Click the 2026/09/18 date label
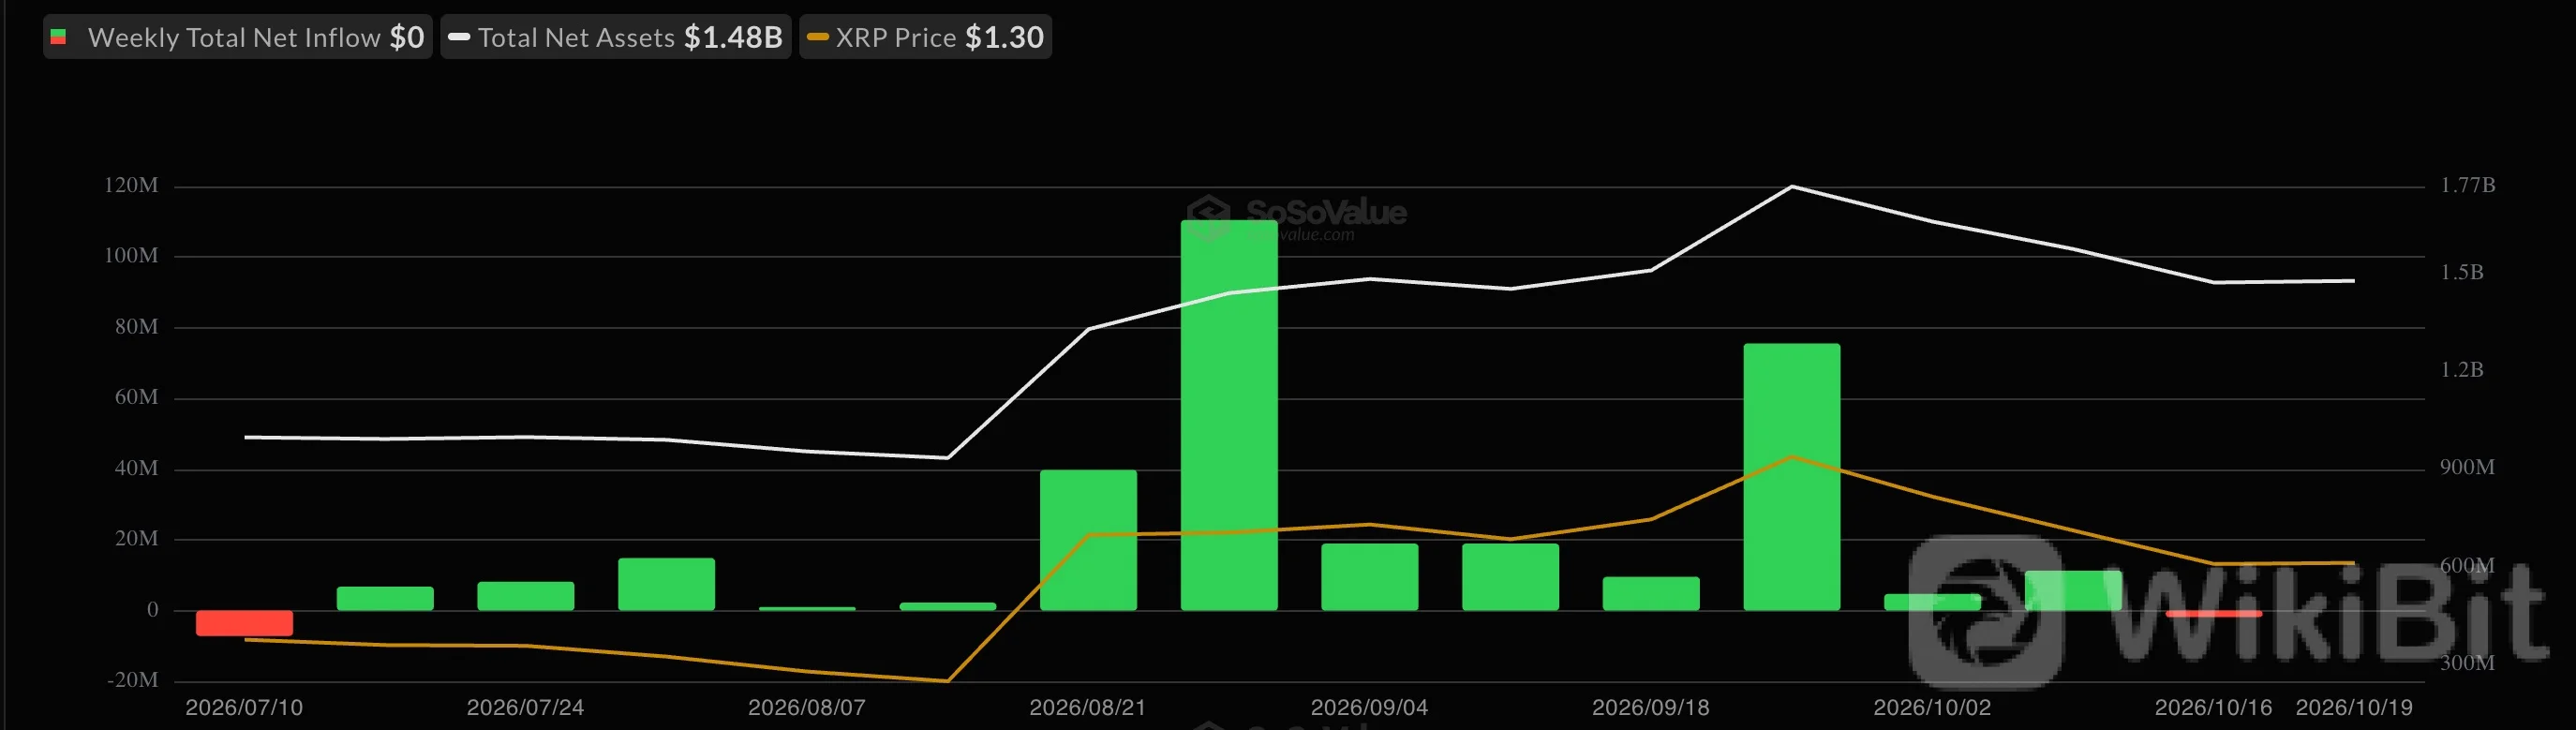Screen dimensions: 2576x730 click(x=1651, y=708)
